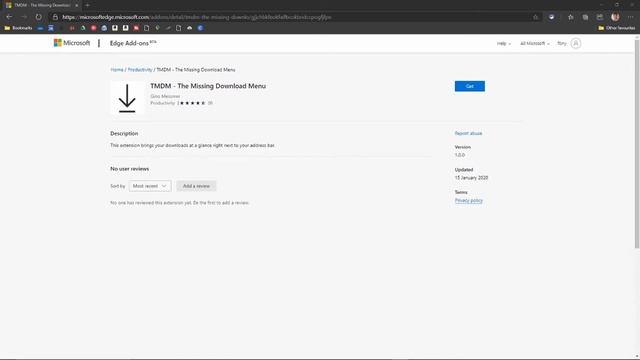Click the TMDM download arrow extension thumbnail
Image resolution: width=640 pixels, height=360 pixels.
(127, 98)
